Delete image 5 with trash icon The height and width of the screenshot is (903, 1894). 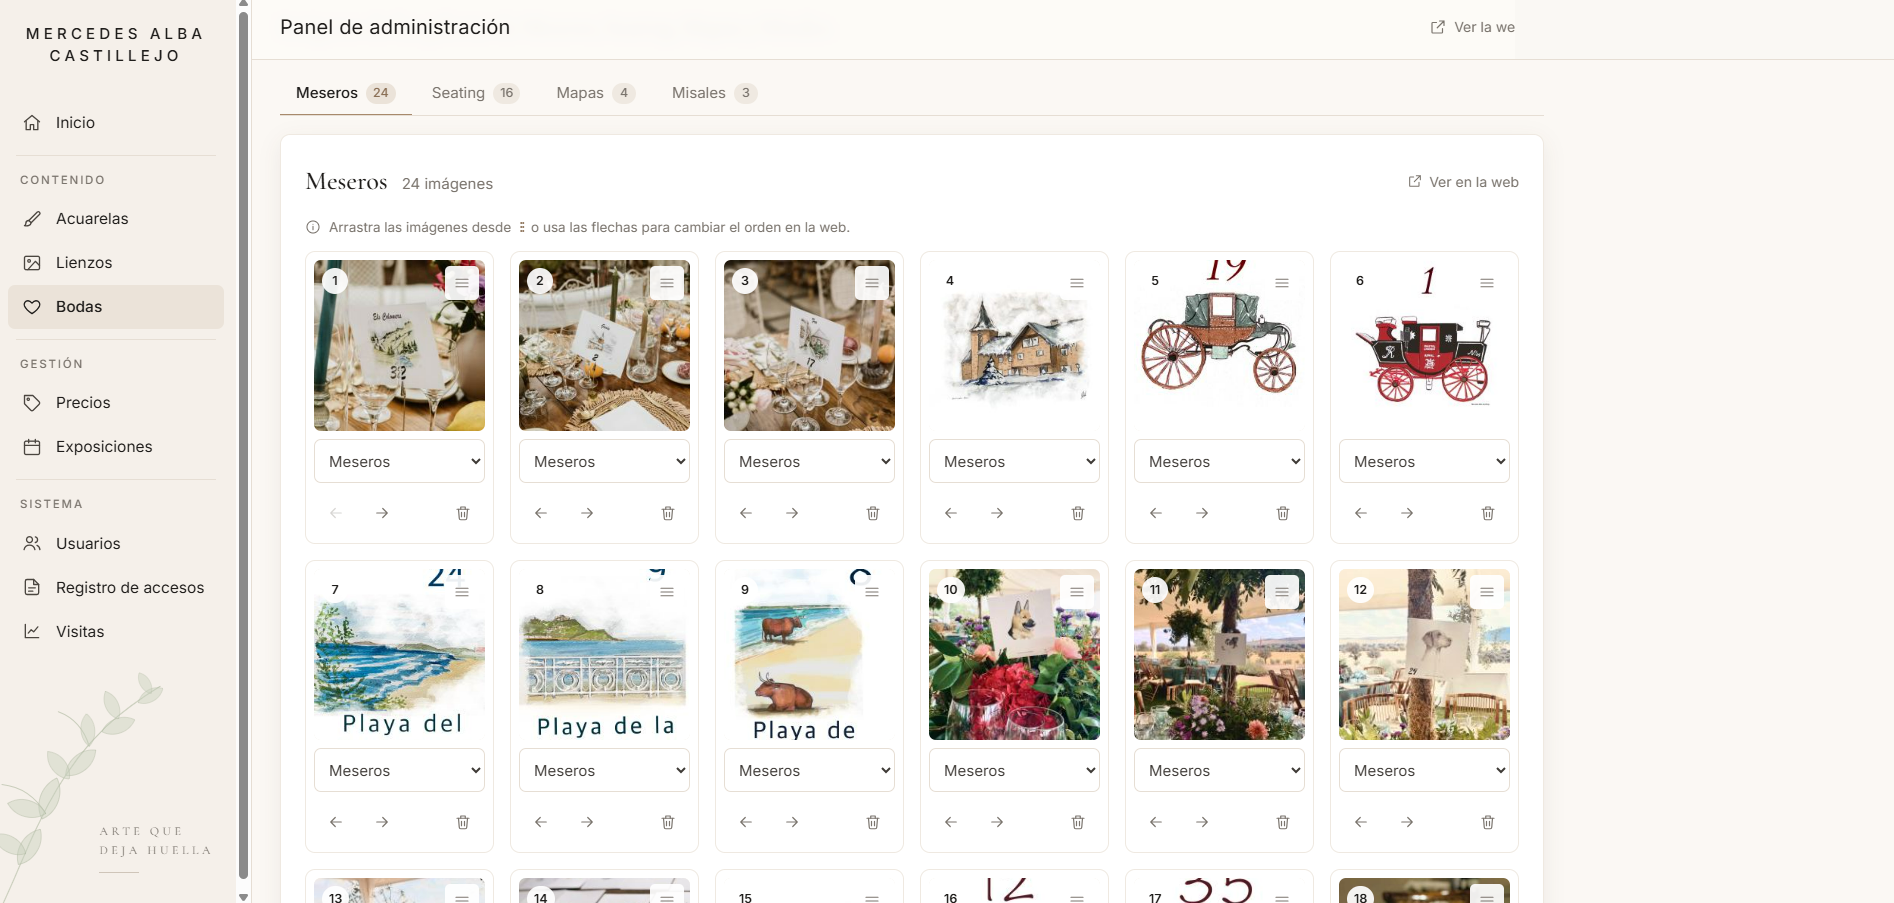[x=1283, y=513]
